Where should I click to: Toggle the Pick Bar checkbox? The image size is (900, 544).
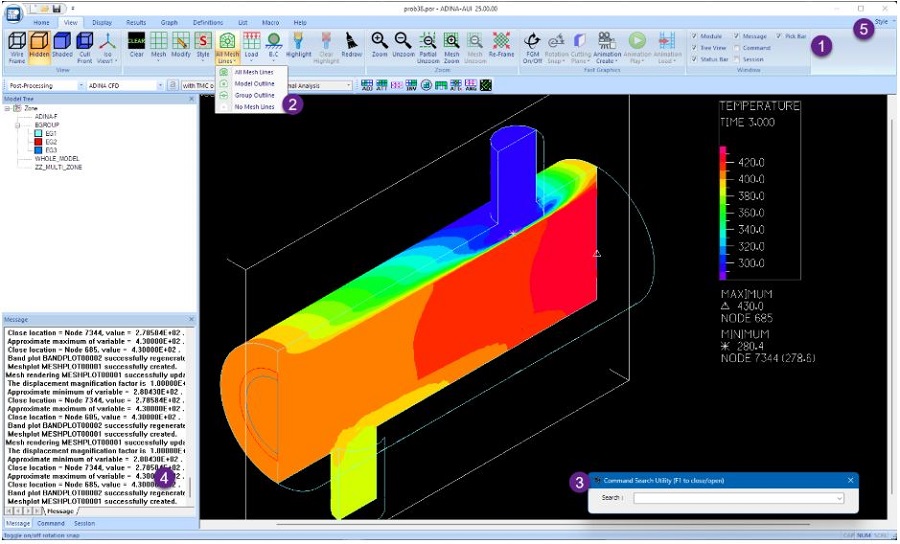pos(779,36)
